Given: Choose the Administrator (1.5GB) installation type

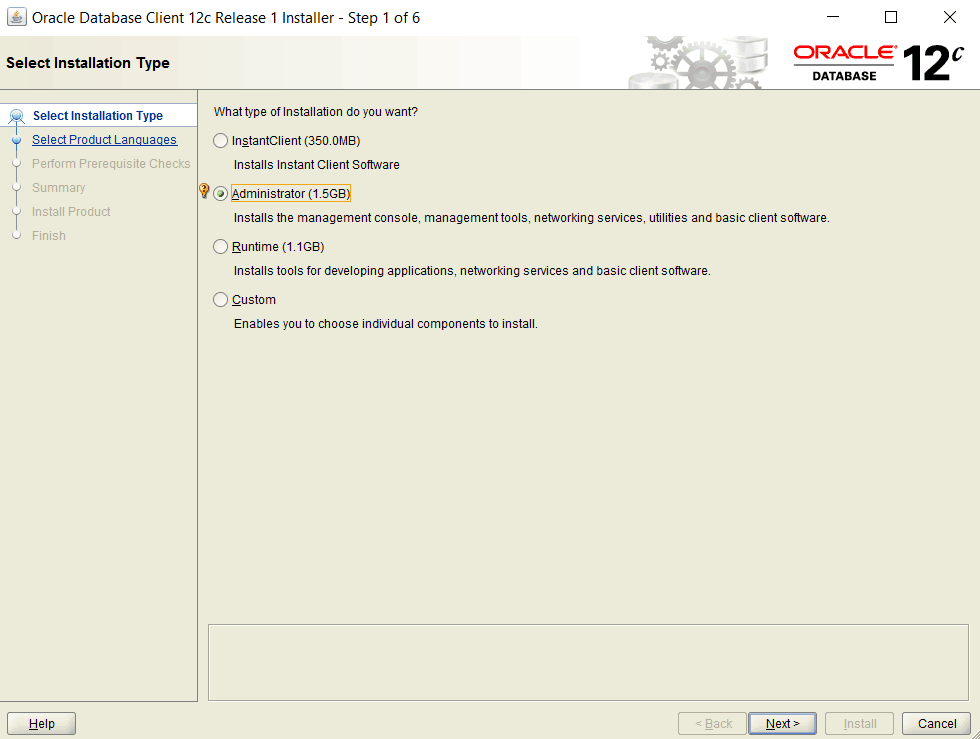Looking at the screenshot, I should pos(220,194).
